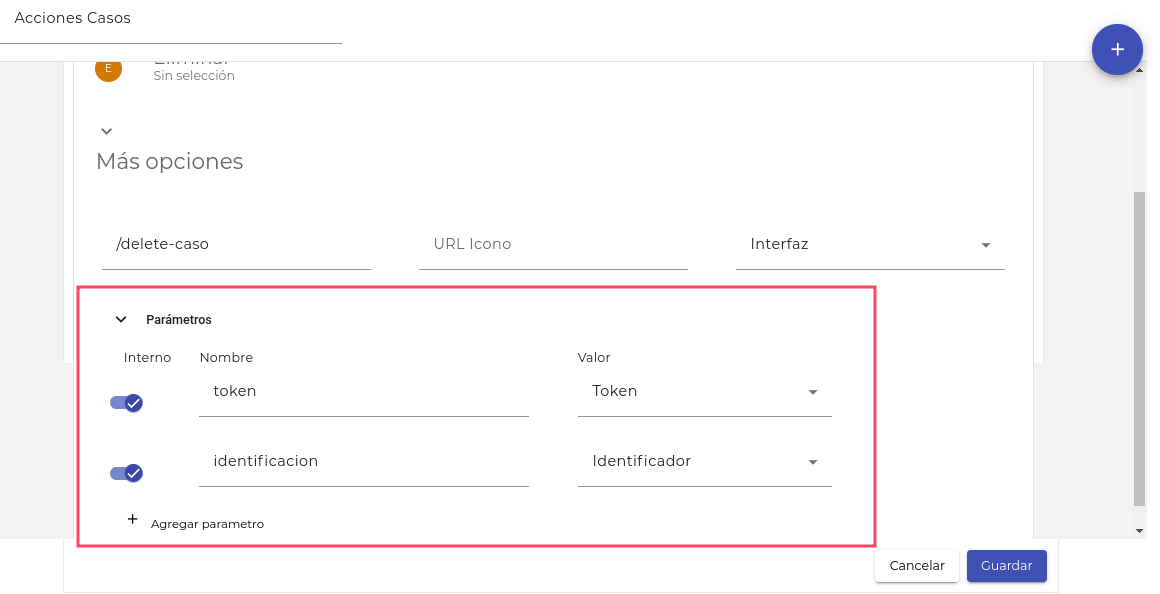
Task: Click the orange E avatar icon
Action: (x=108, y=69)
